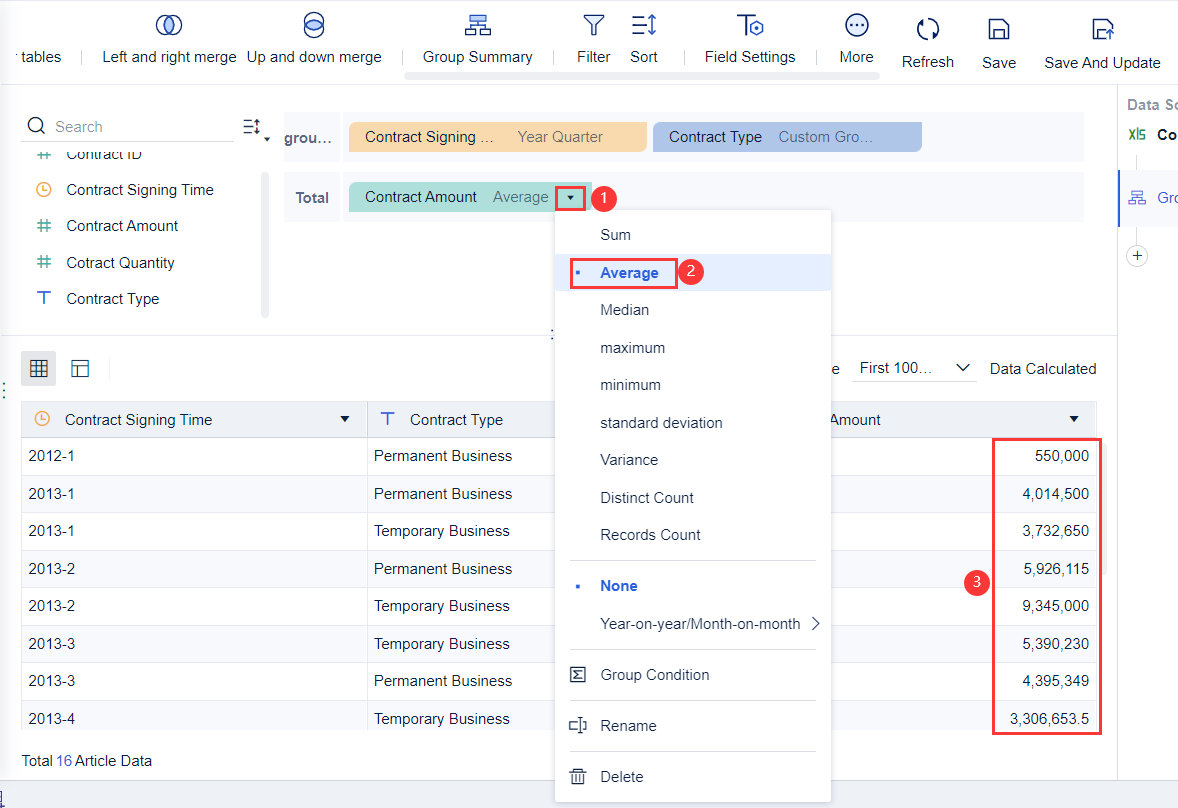The image size is (1178, 808).
Task: Select Median from the aggregation menu
Action: pos(625,310)
